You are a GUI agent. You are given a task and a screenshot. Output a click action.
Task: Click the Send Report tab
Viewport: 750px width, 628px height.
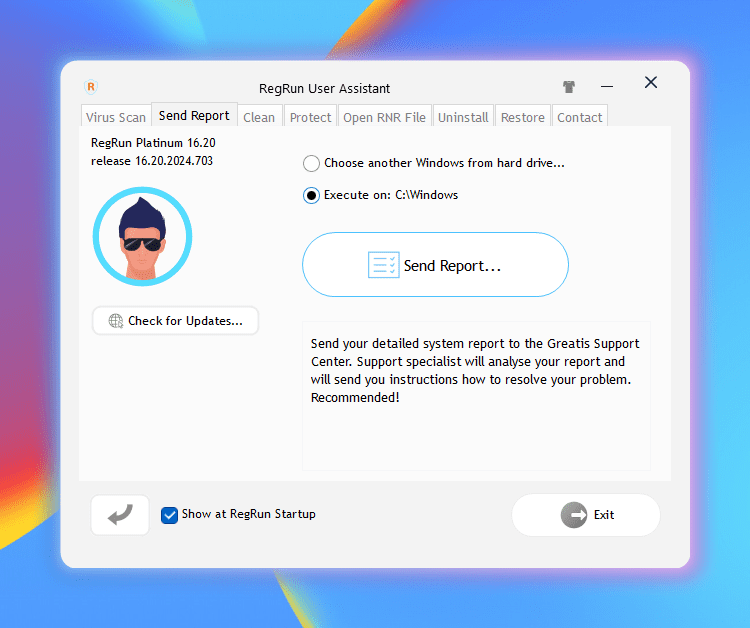click(x=194, y=116)
